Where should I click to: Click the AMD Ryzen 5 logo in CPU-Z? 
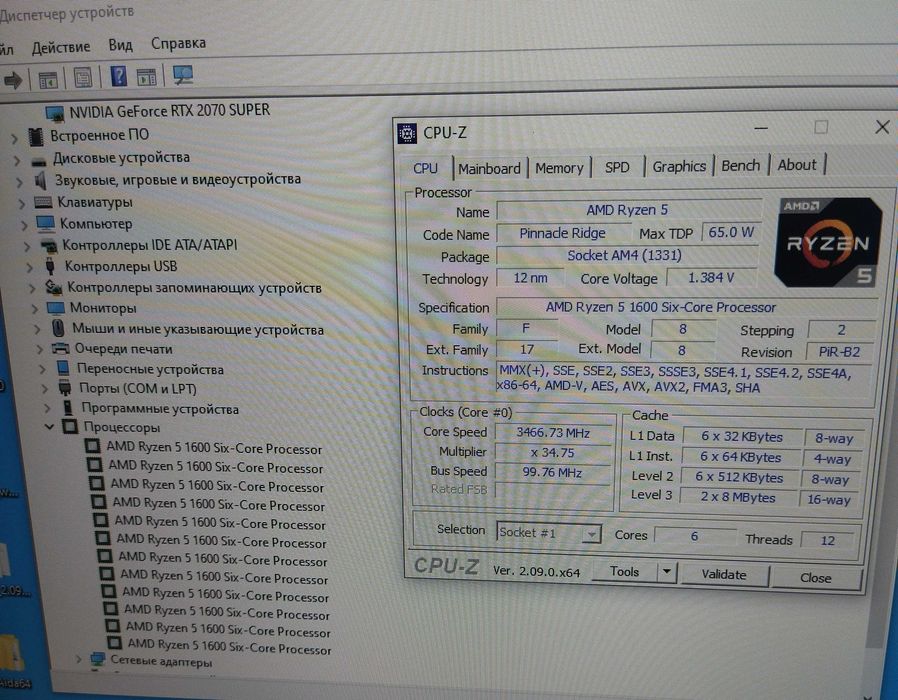827,242
